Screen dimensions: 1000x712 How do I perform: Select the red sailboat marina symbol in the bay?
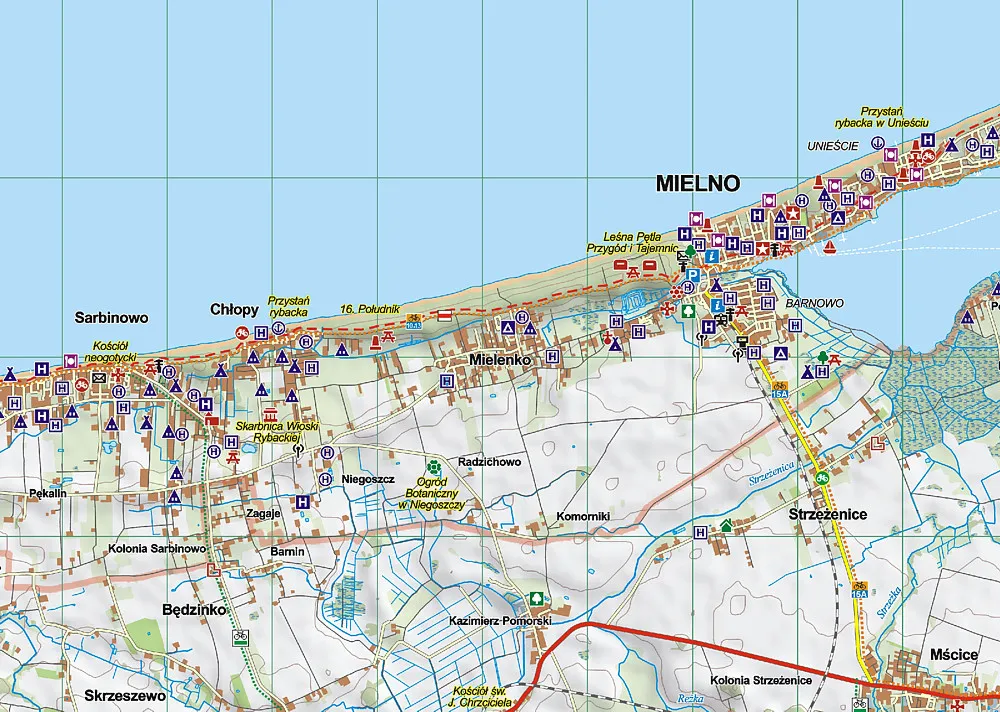(829, 247)
